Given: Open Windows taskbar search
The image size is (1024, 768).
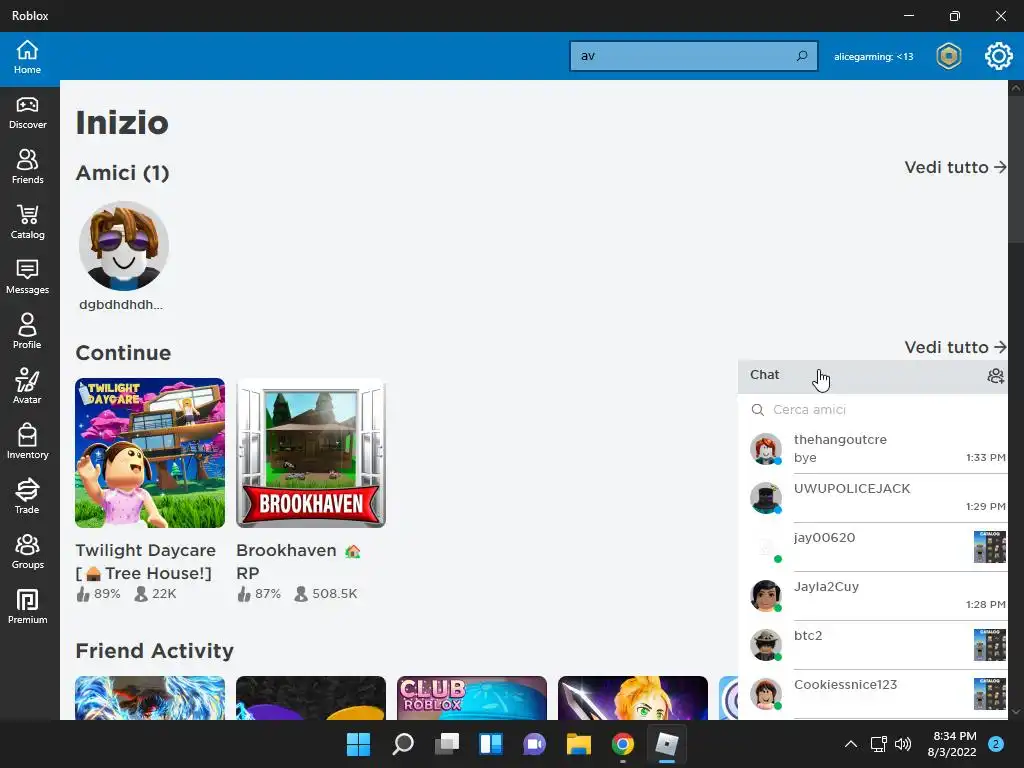Looking at the screenshot, I should [402, 744].
